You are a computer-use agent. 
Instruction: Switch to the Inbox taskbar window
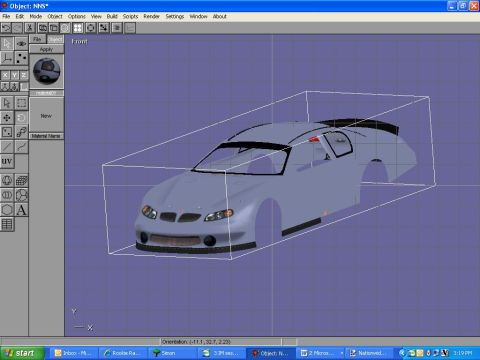pos(73,353)
